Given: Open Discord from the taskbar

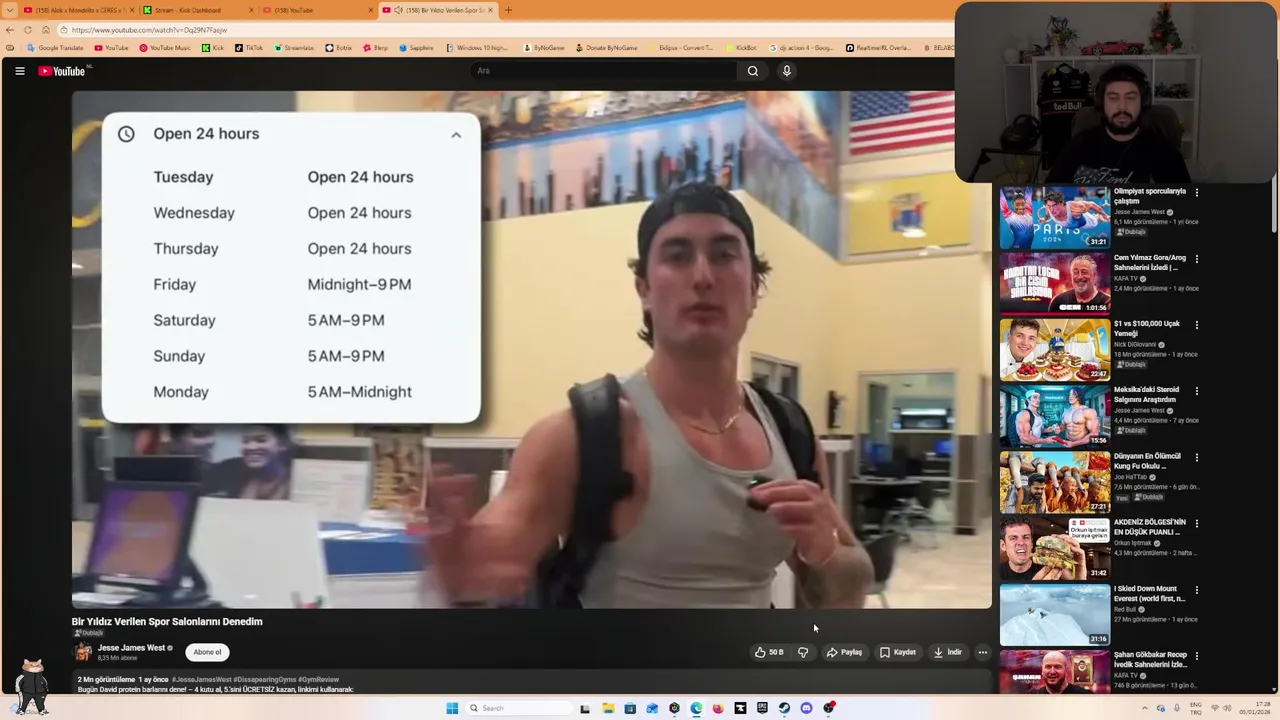Looking at the screenshot, I should pyautogui.click(x=806, y=708).
